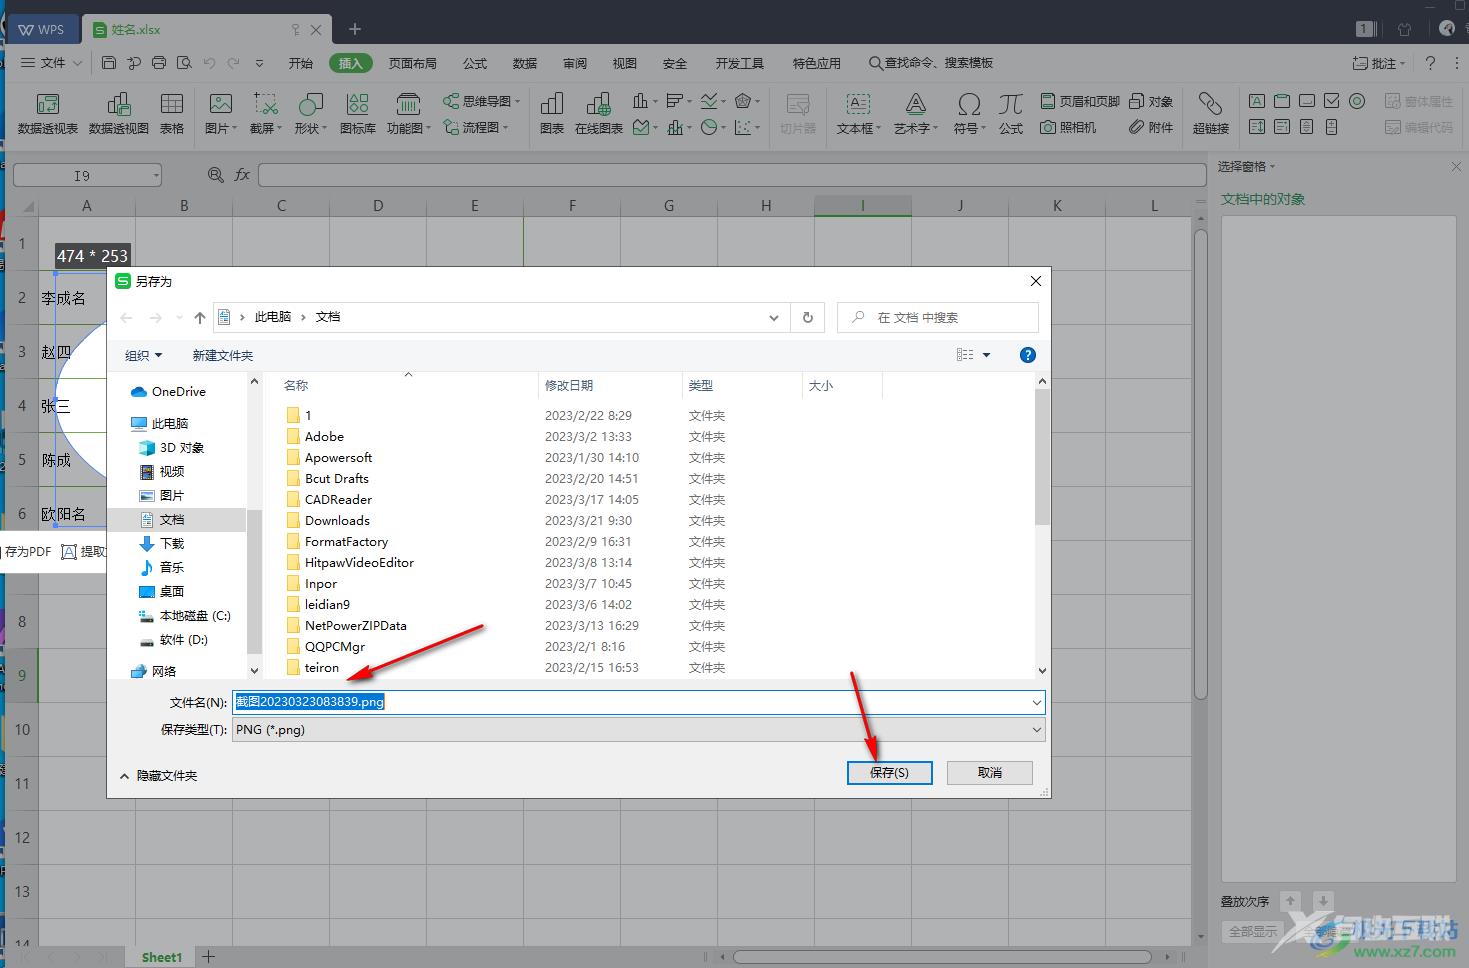Click the print icon in the quick access toolbar
This screenshot has height=968, width=1469.
(159, 63)
